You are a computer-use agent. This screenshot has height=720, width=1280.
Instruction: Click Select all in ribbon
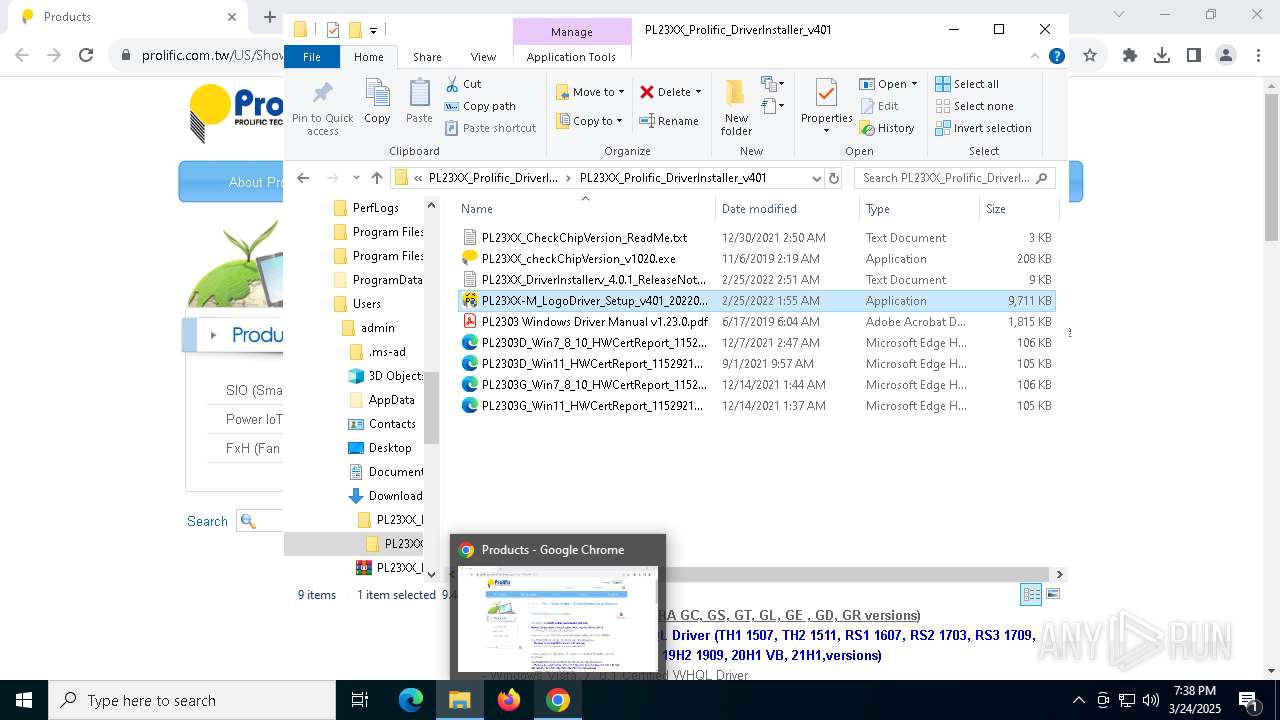966,84
